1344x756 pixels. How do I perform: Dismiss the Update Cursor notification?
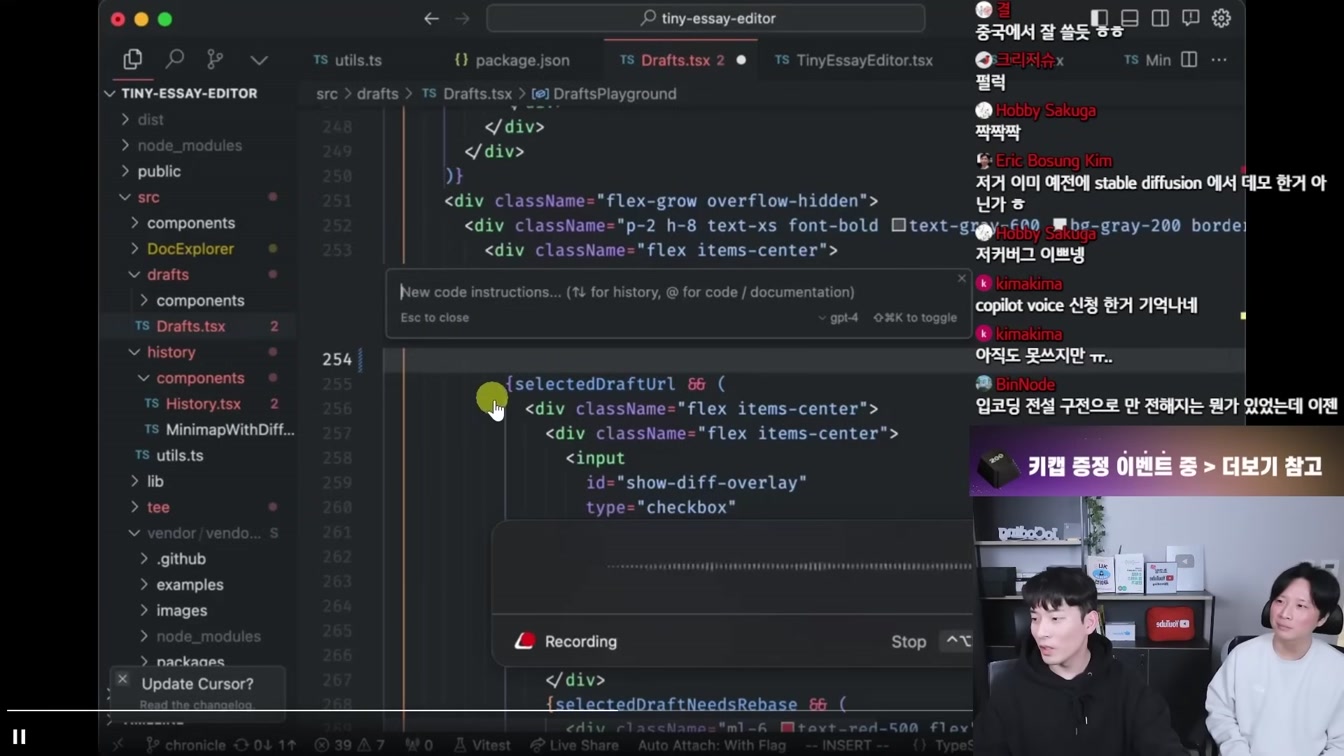point(122,680)
